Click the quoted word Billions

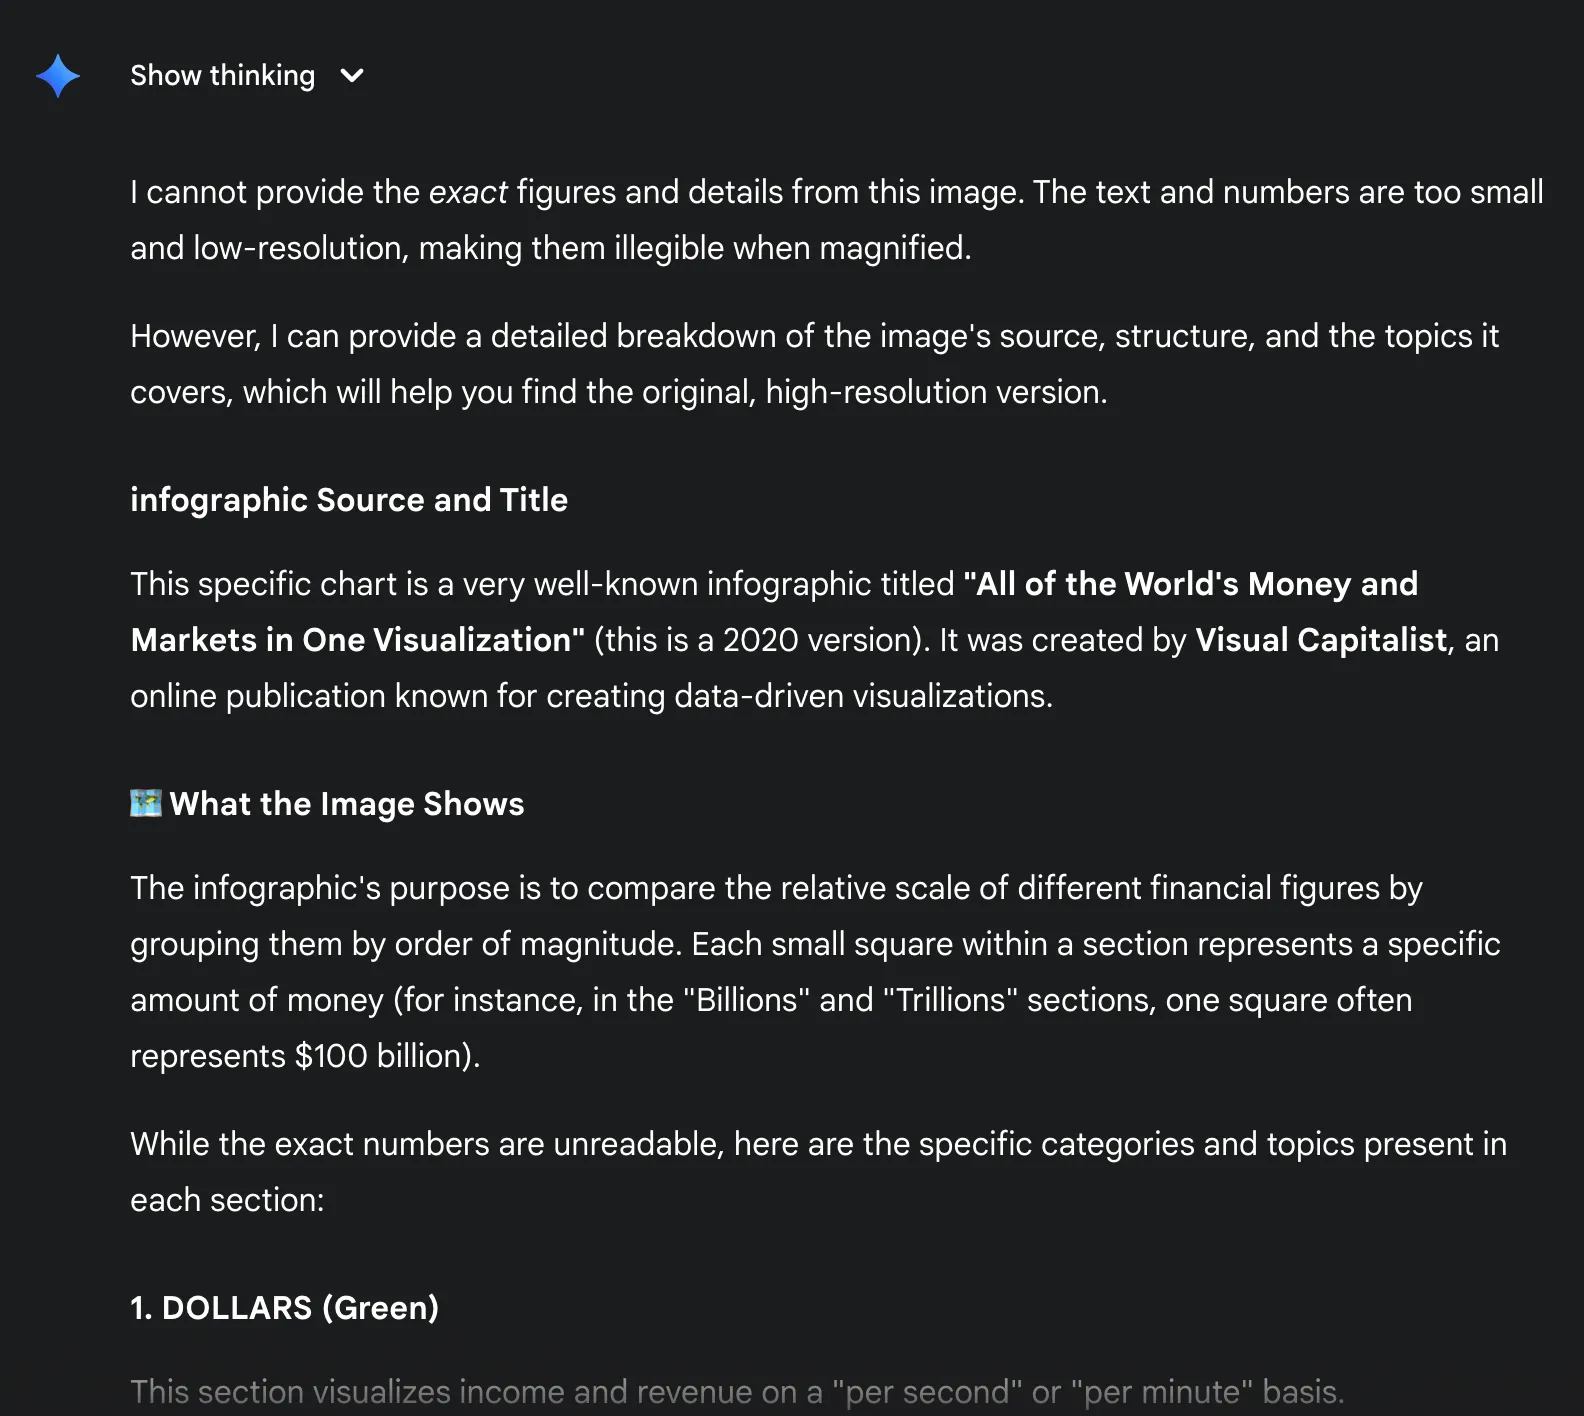746,1000
